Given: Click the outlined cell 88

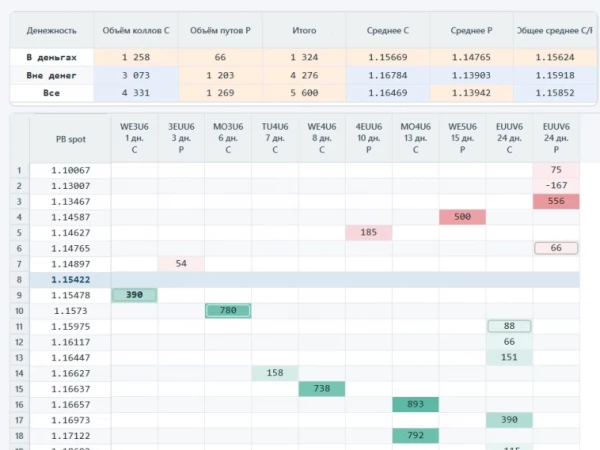Looking at the screenshot, I should click(x=509, y=326).
